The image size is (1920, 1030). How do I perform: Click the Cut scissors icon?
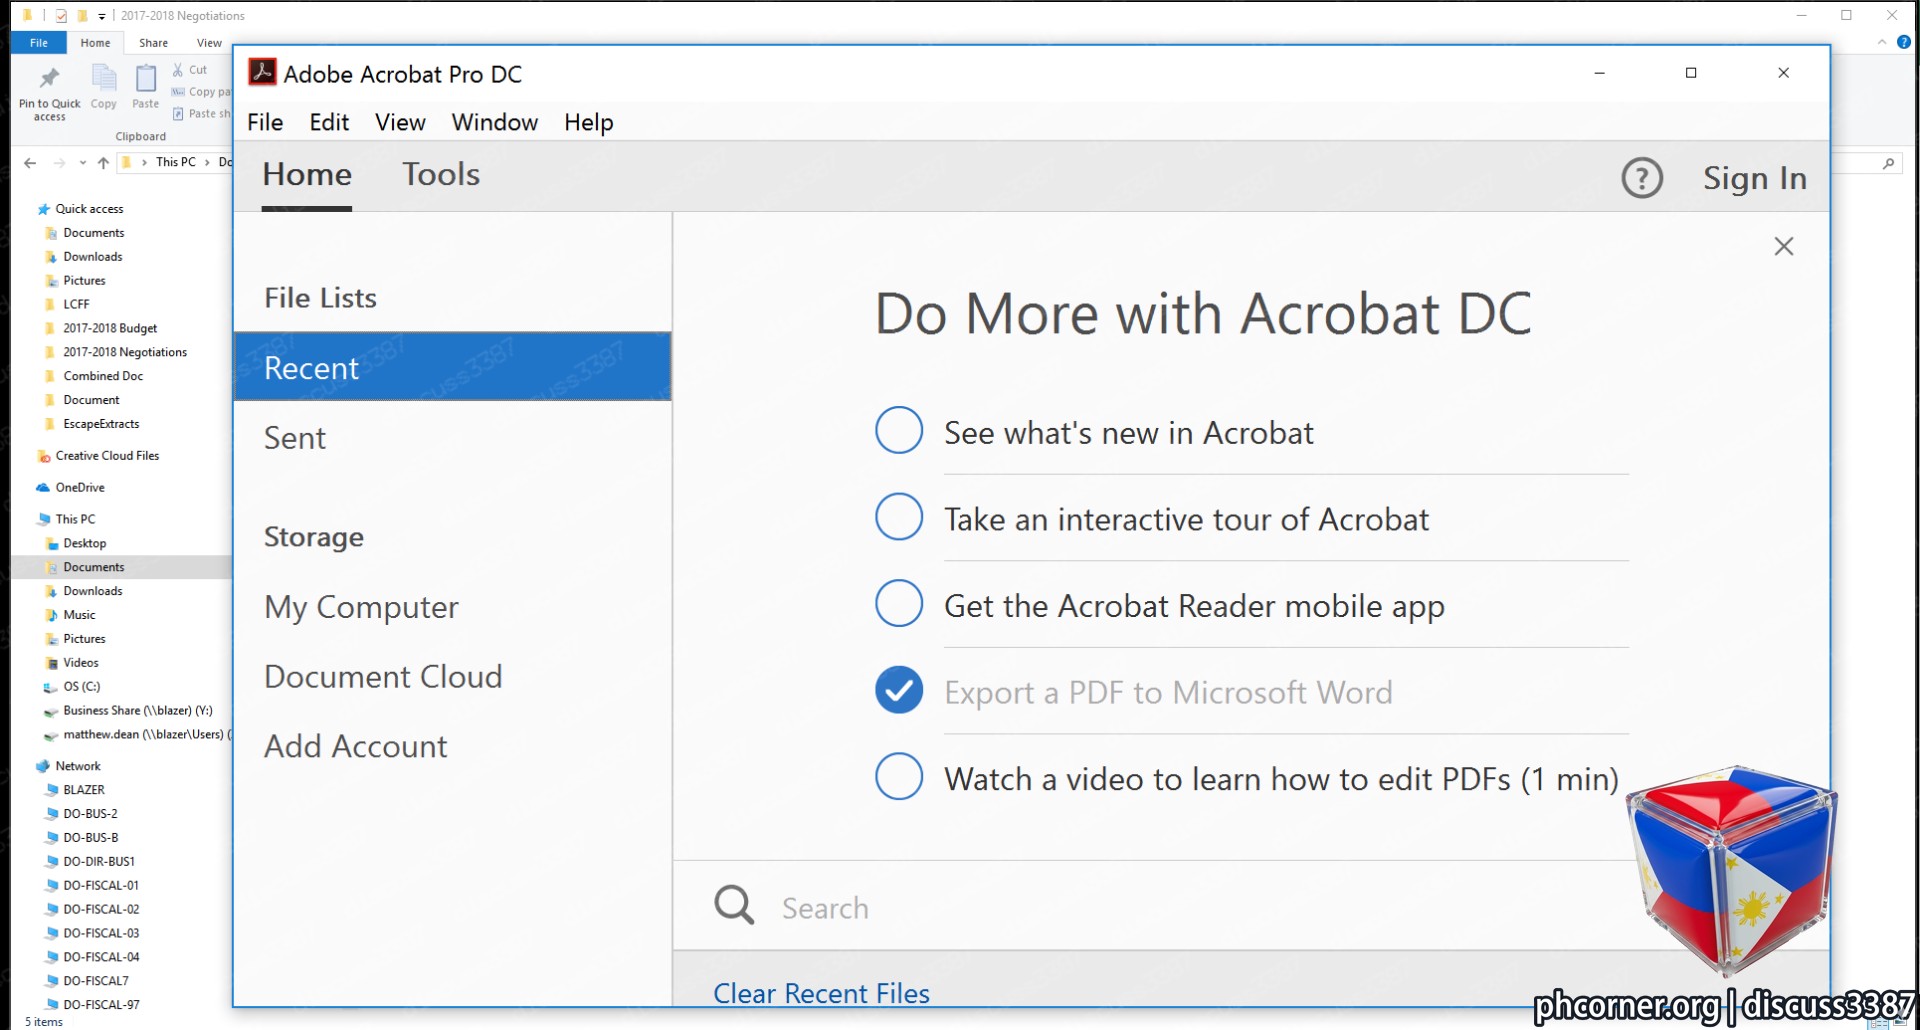(178, 70)
